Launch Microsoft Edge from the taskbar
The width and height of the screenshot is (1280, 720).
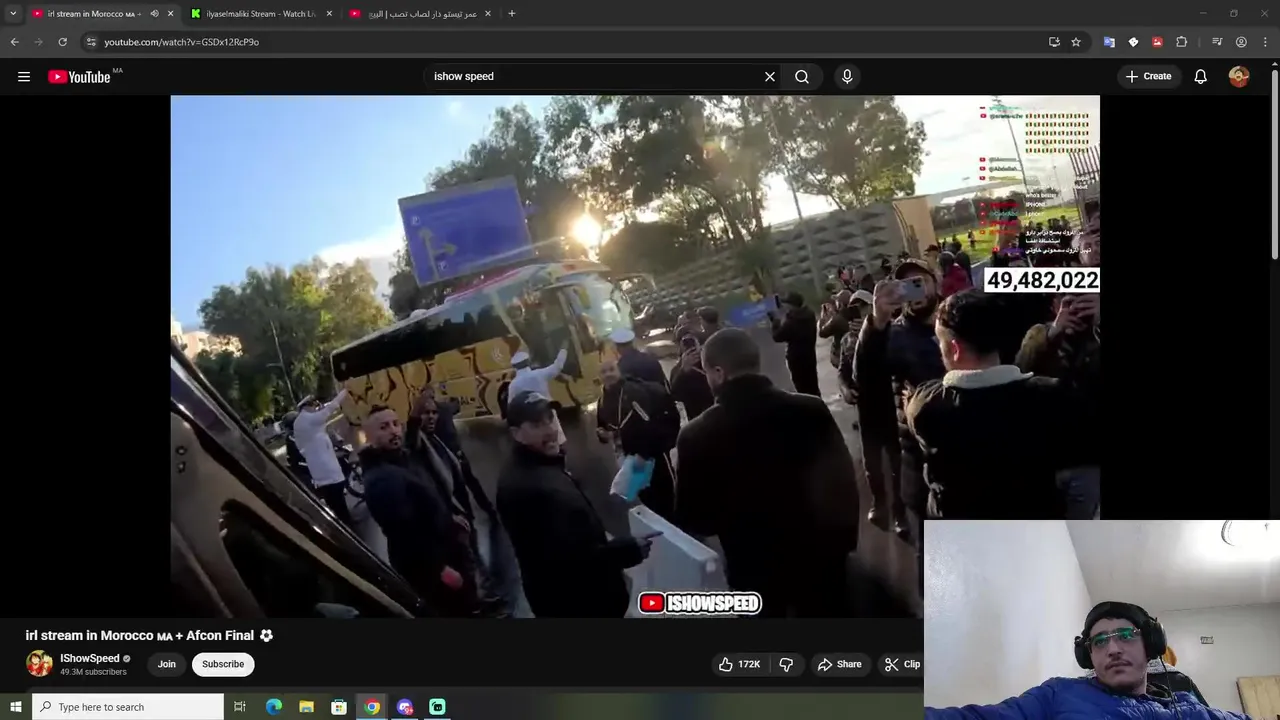click(x=274, y=707)
